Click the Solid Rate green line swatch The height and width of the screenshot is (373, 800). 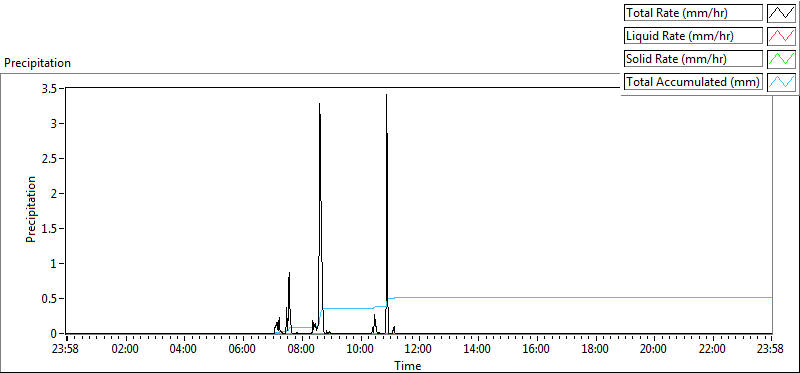pos(781,59)
